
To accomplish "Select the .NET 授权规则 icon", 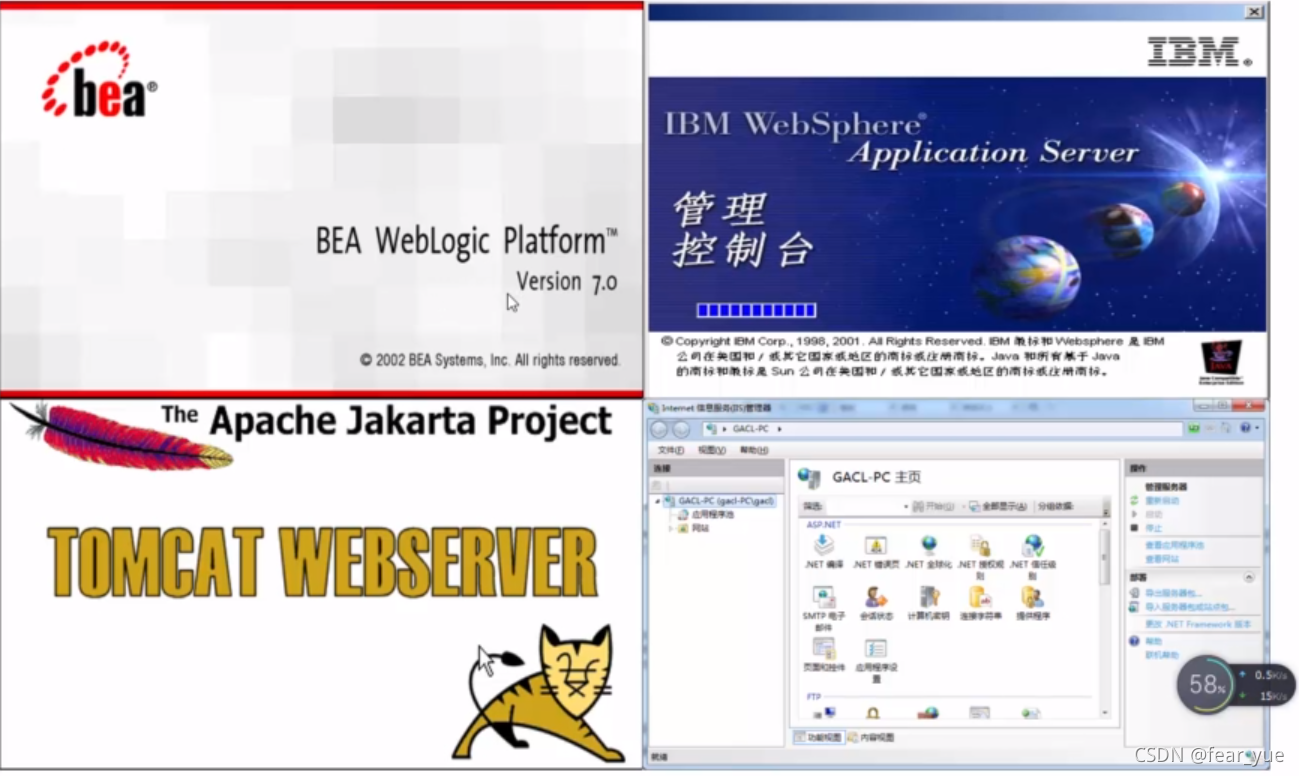I will [x=981, y=547].
